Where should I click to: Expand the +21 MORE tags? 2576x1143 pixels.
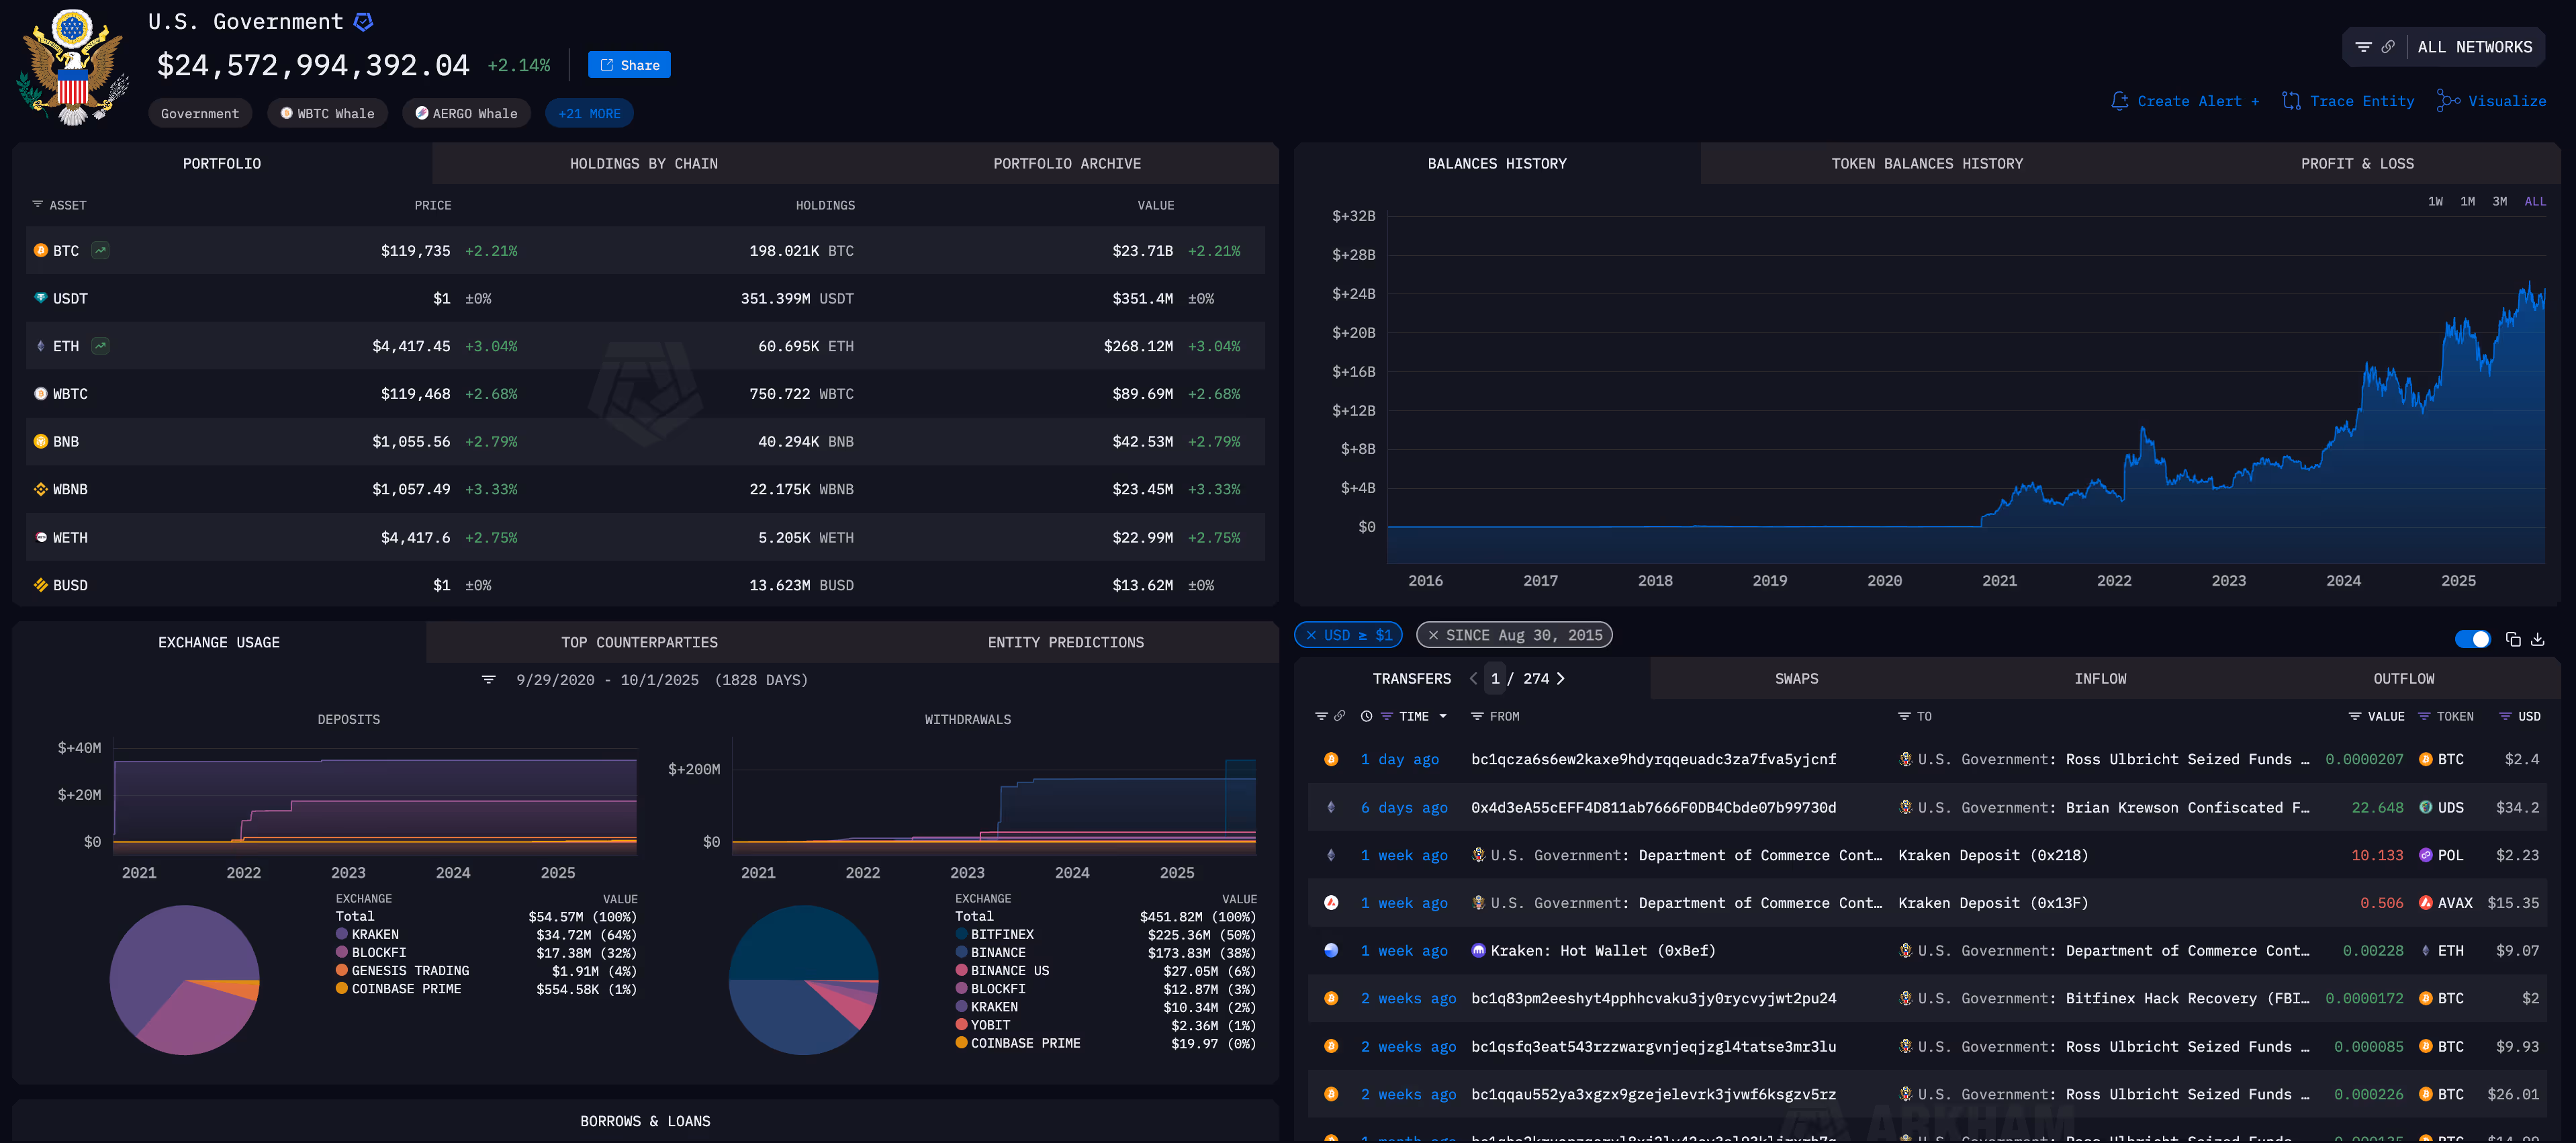[589, 114]
